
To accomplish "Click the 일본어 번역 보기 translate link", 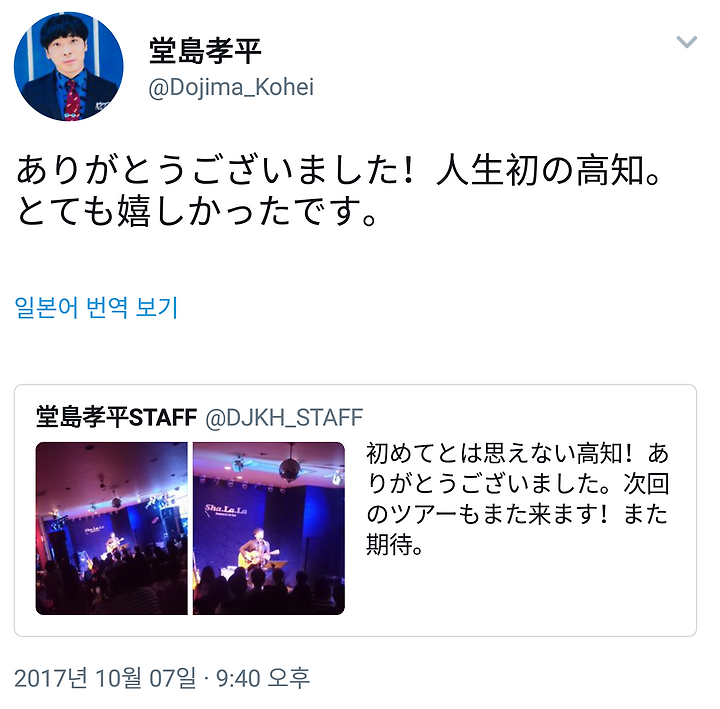I will (96, 307).
